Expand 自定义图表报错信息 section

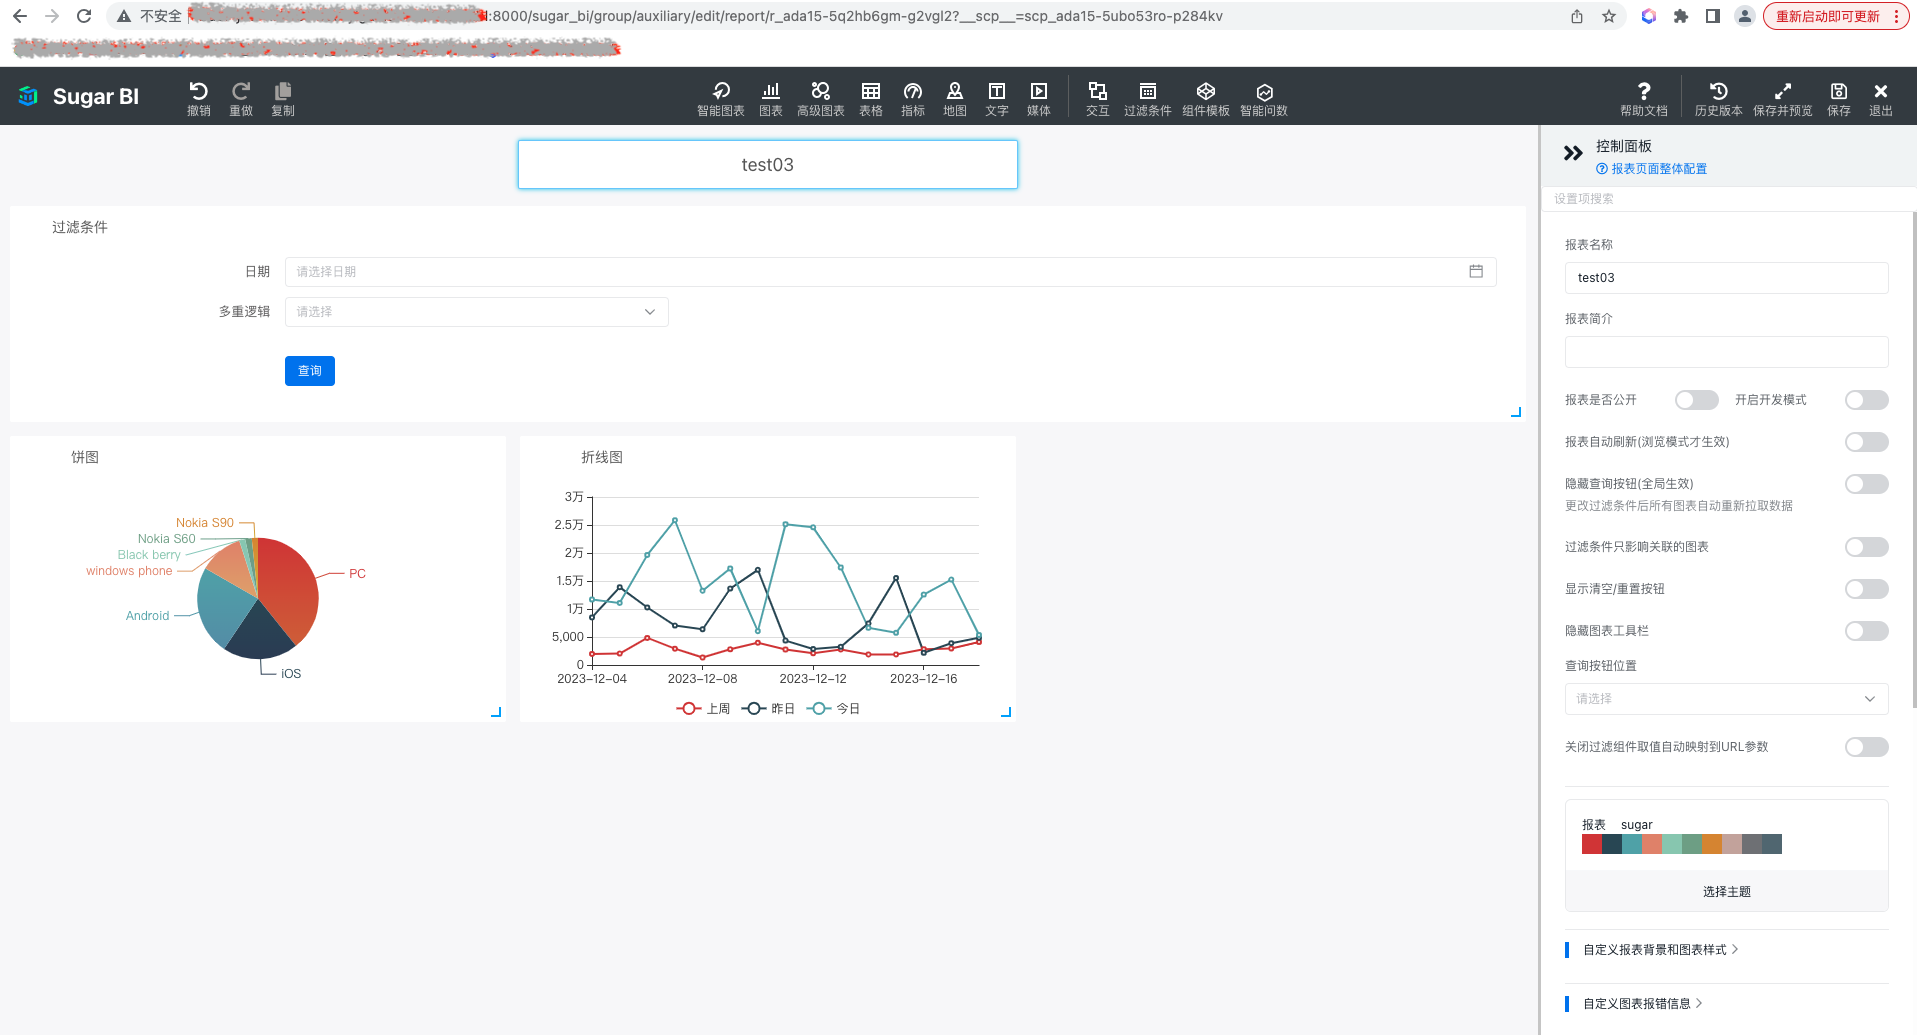coord(1642,1004)
